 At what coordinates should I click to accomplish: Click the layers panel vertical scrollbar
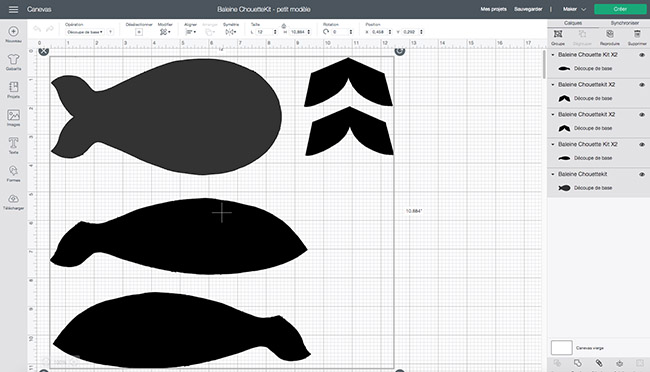tap(544, 64)
